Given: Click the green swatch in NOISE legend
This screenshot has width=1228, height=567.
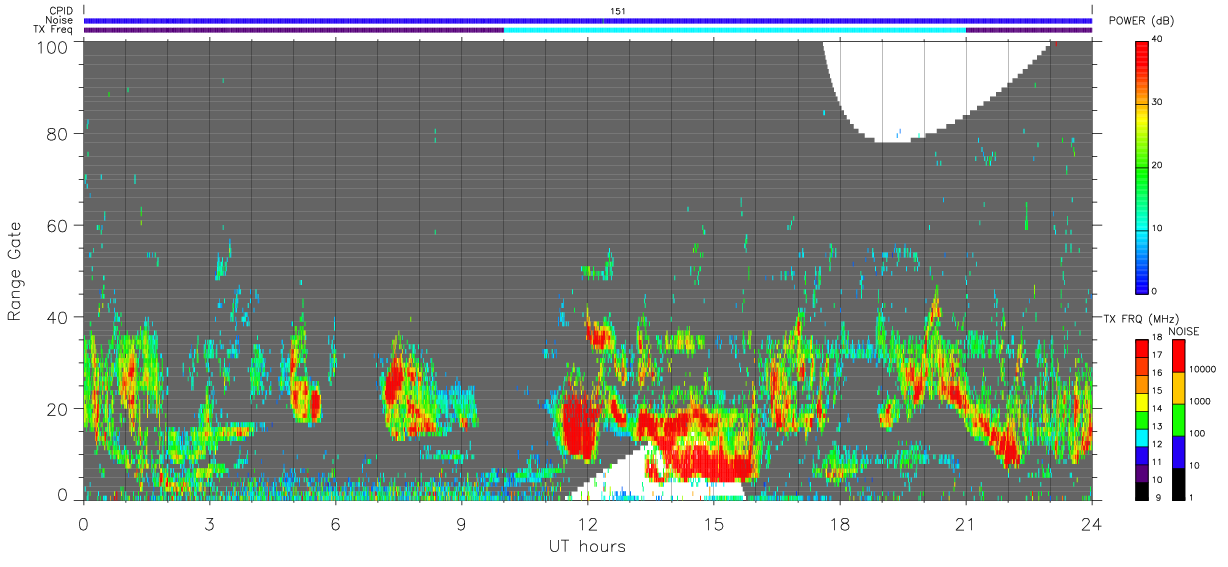Looking at the screenshot, I should coord(1176,420).
